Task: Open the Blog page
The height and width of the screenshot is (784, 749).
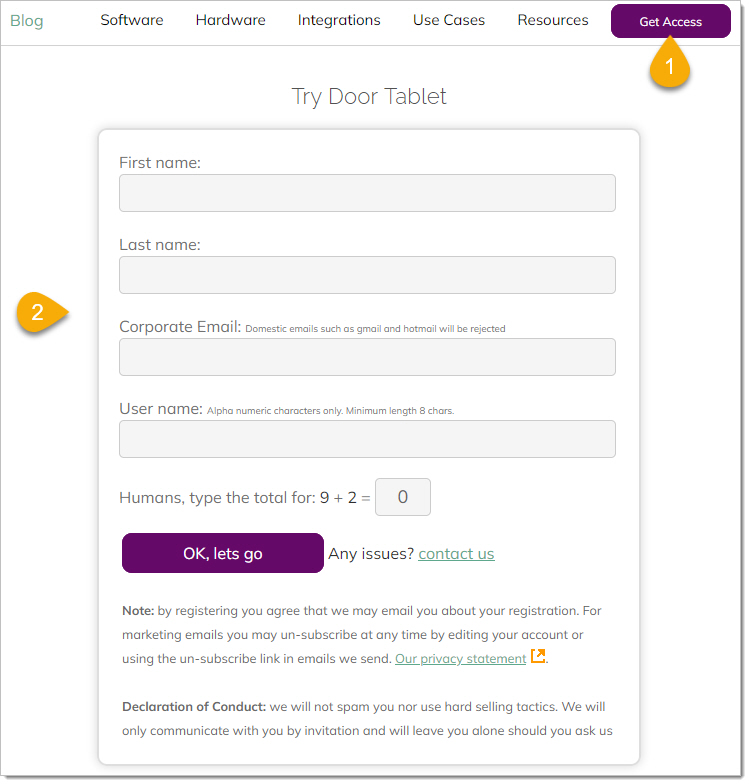Action: coord(27,21)
